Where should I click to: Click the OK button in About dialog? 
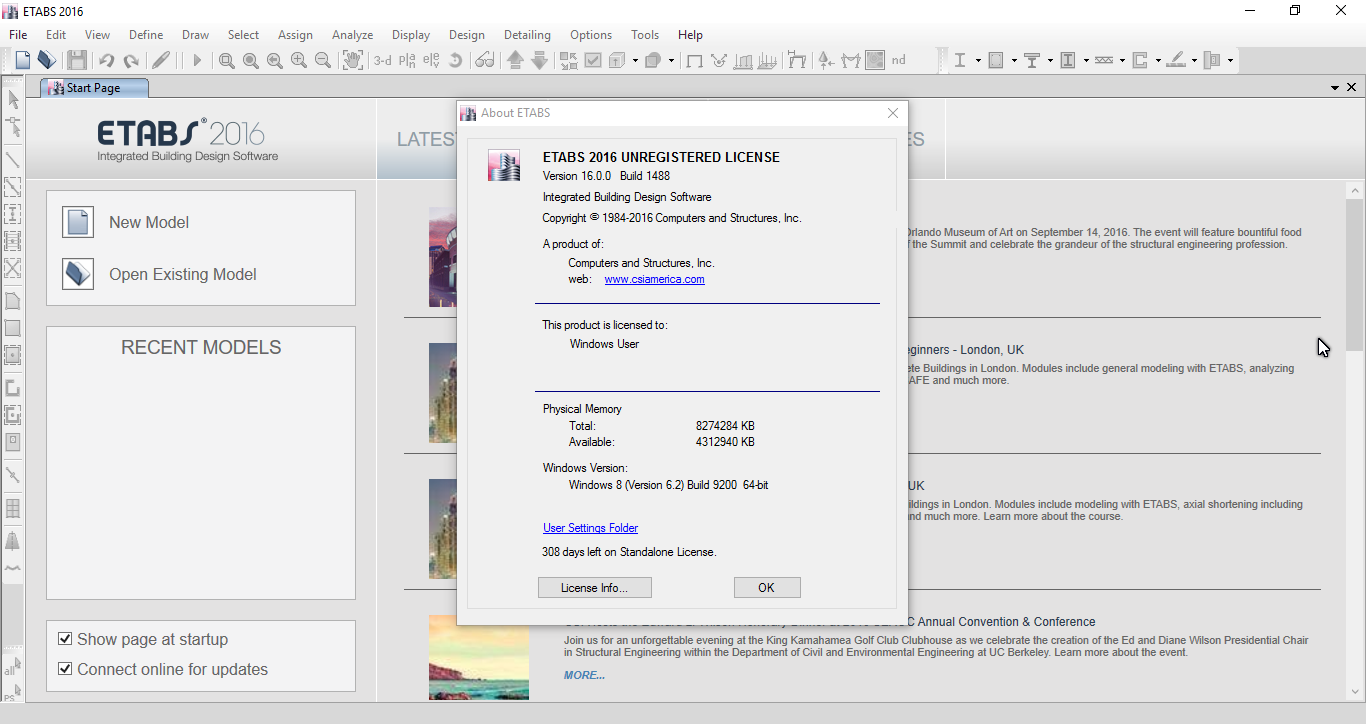pos(767,588)
